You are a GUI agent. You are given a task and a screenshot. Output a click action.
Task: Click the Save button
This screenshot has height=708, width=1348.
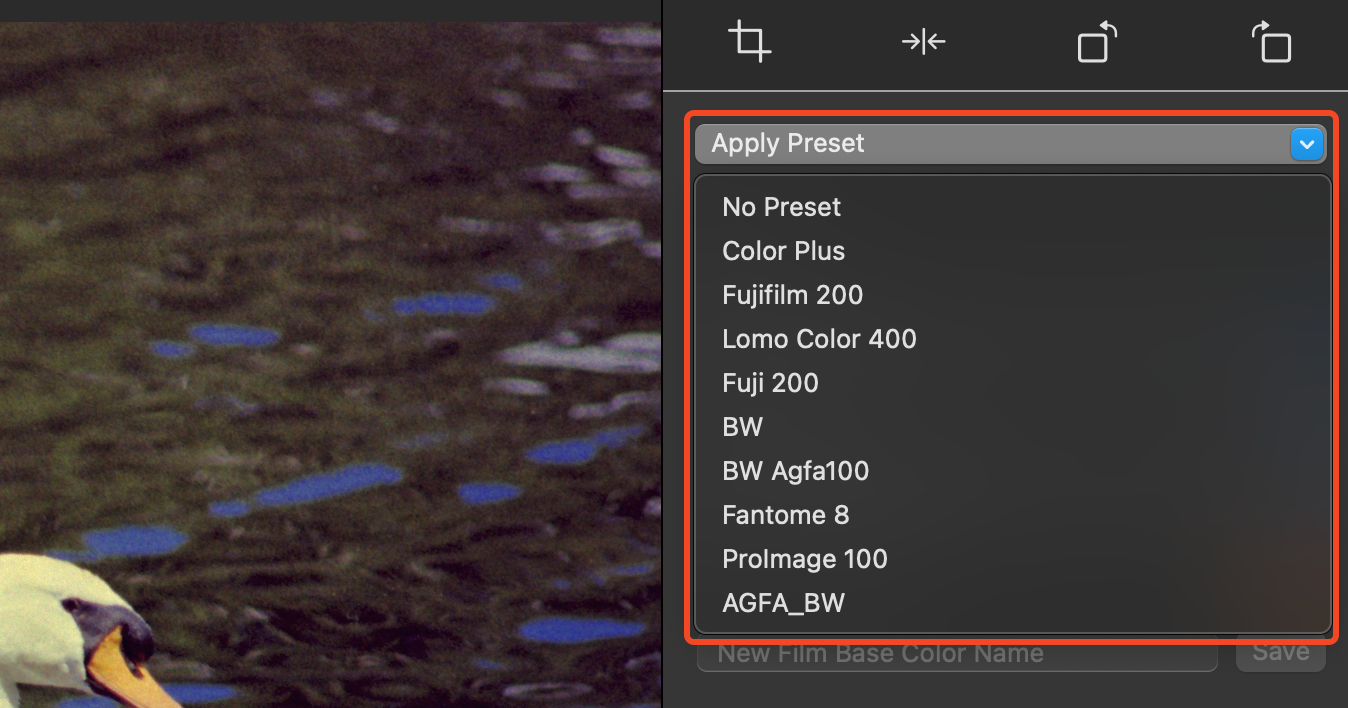[1280, 650]
